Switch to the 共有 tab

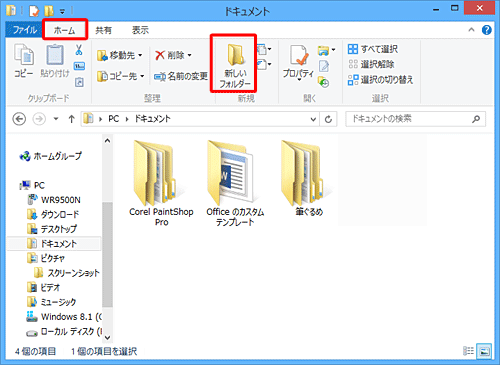104,30
